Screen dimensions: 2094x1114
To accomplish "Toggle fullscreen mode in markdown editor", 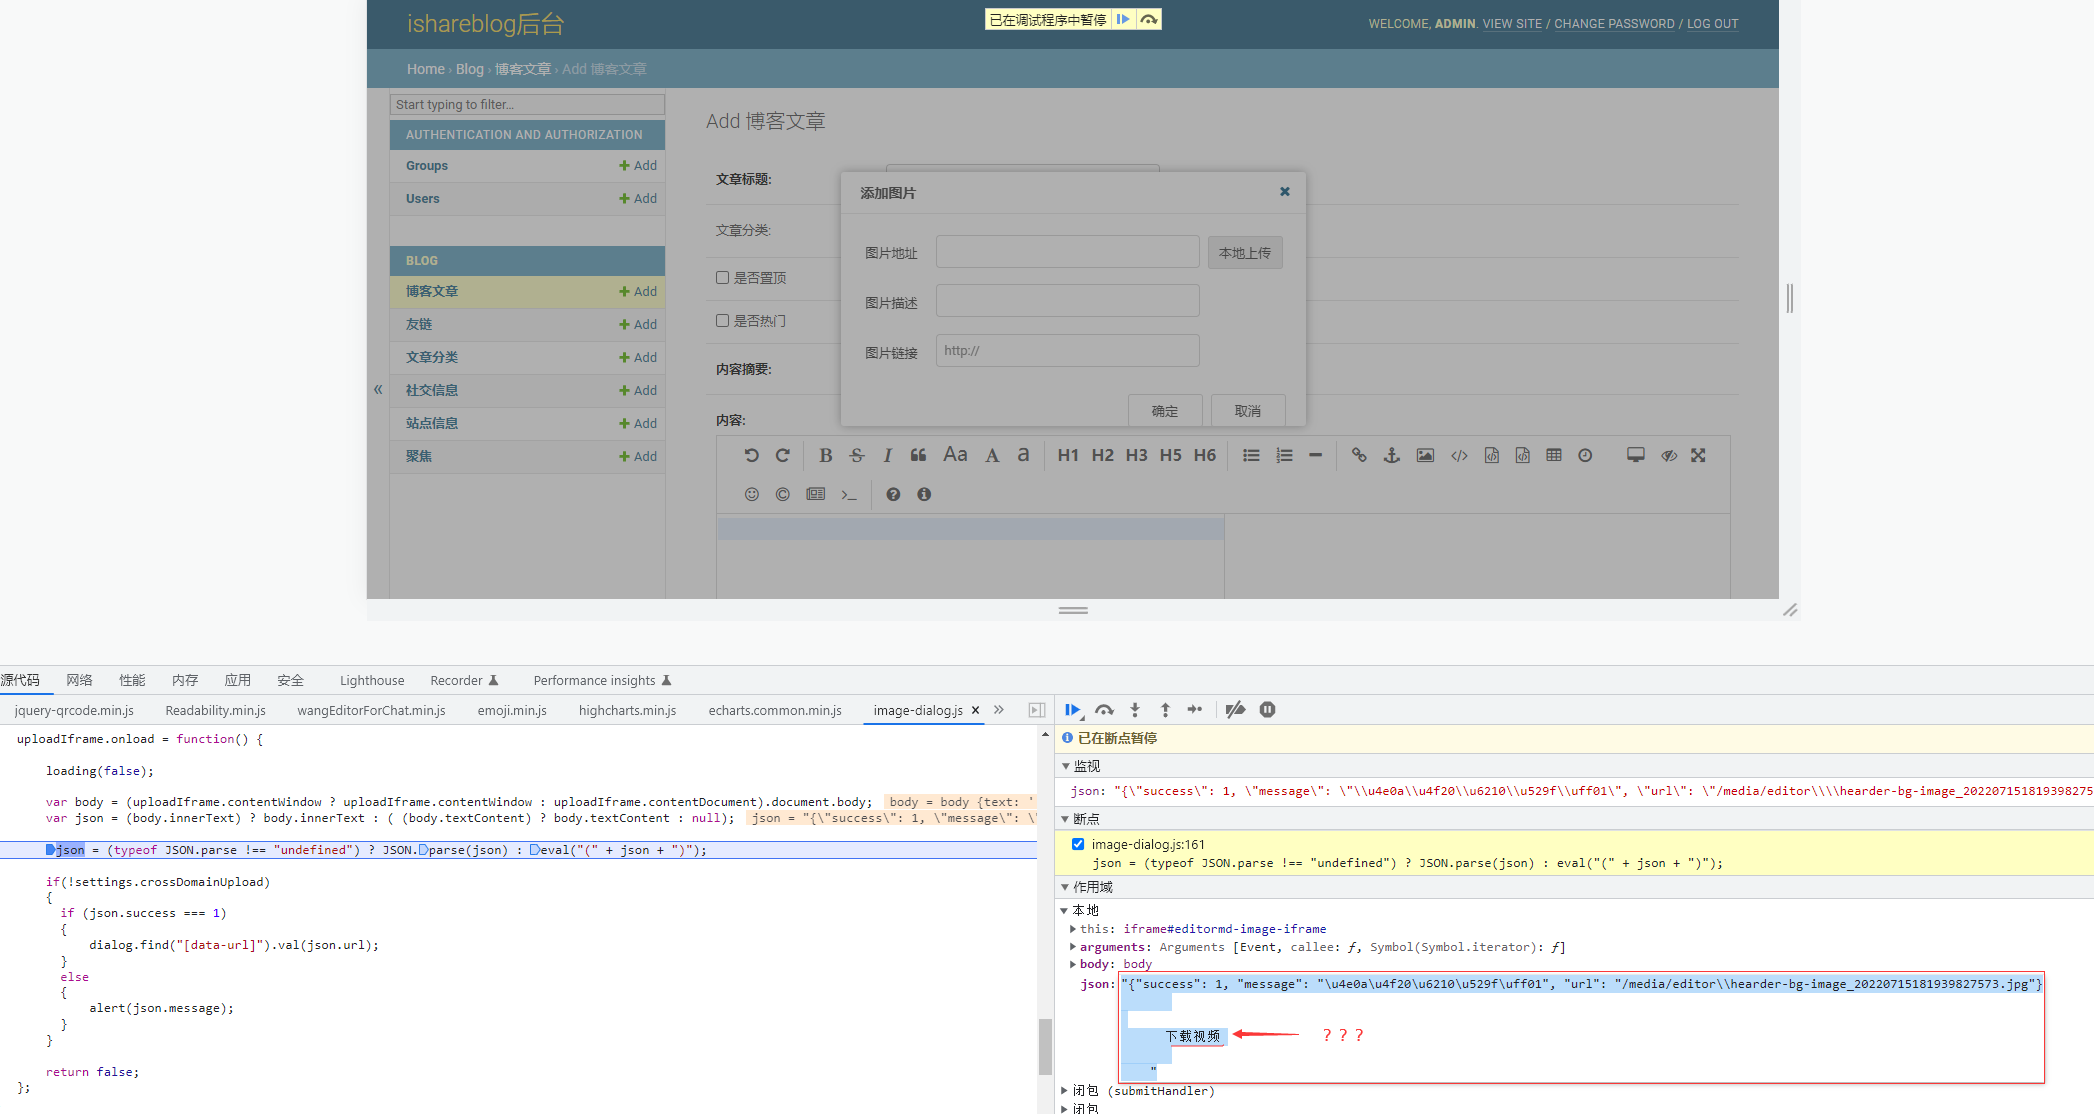I will point(1698,455).
